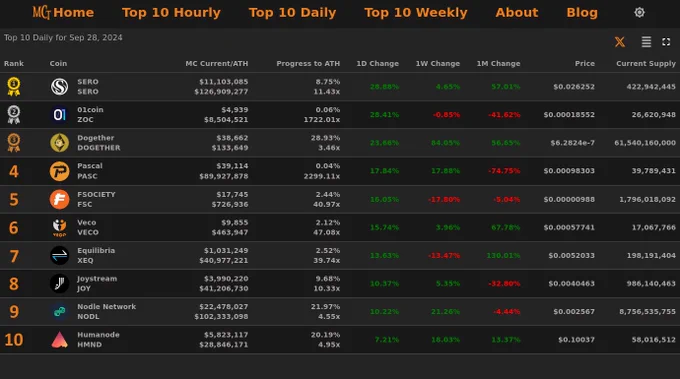
Task: Open the Veco coin name link
Action: pos(88,227)
